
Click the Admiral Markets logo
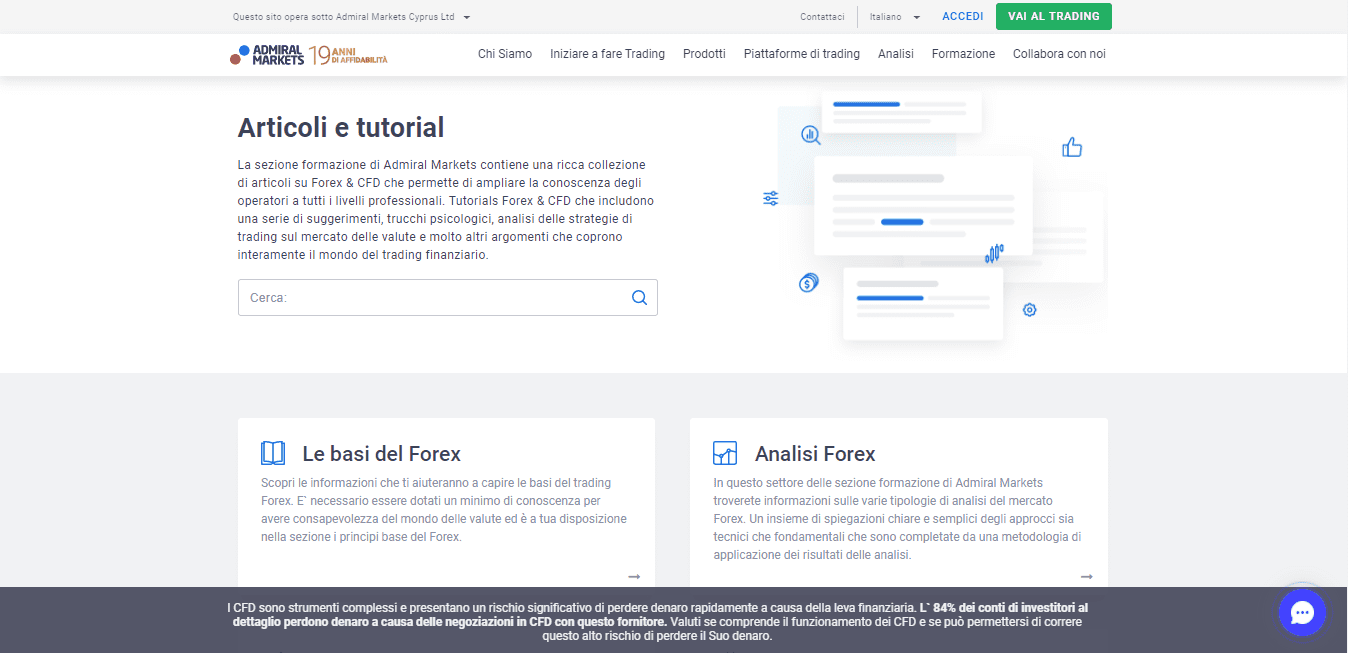[266, 55]
